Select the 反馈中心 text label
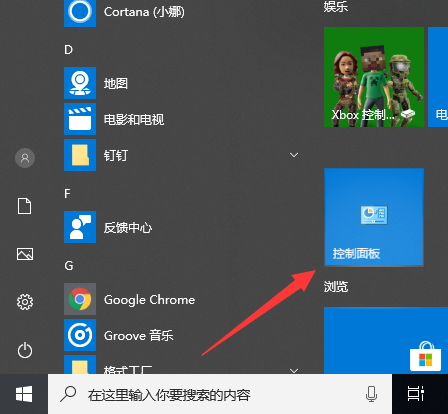 (x=128, y=227)
